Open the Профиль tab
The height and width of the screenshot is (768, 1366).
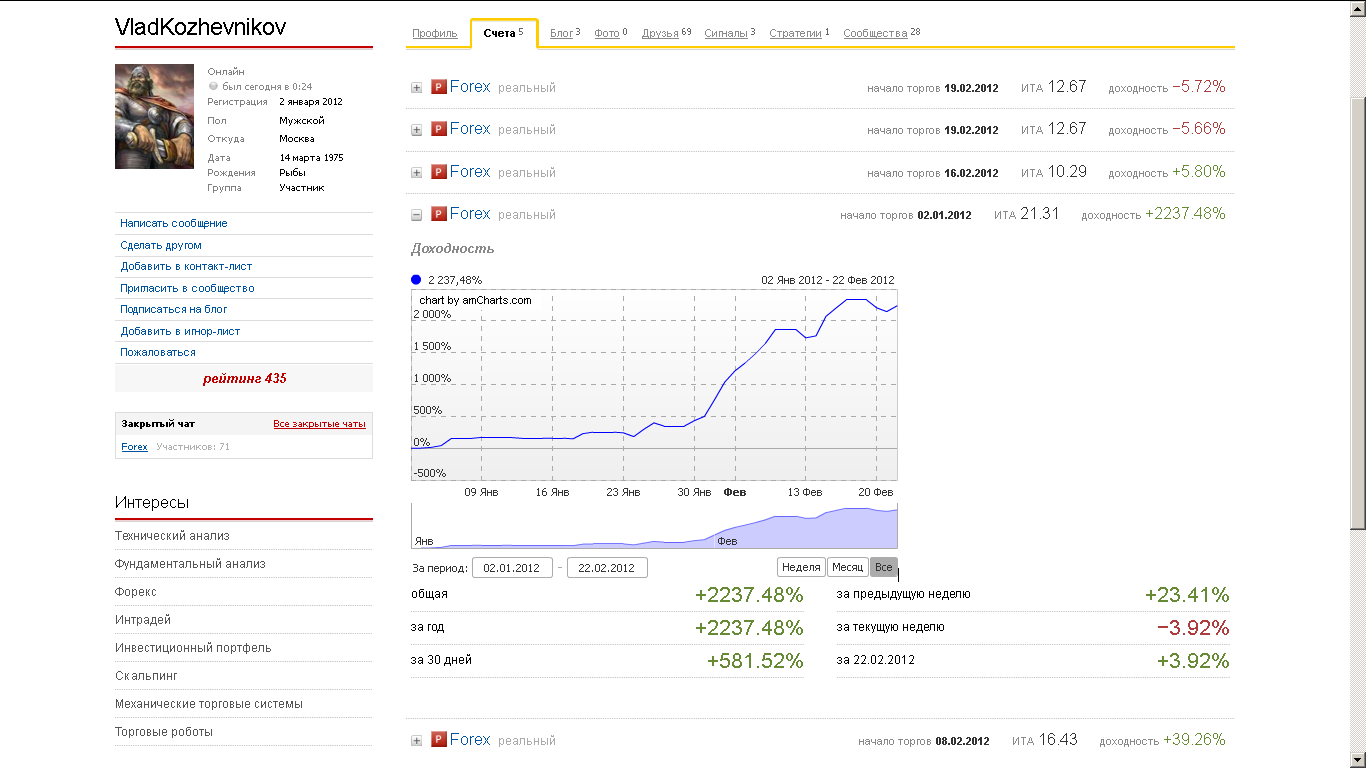[x=434, y=34]
